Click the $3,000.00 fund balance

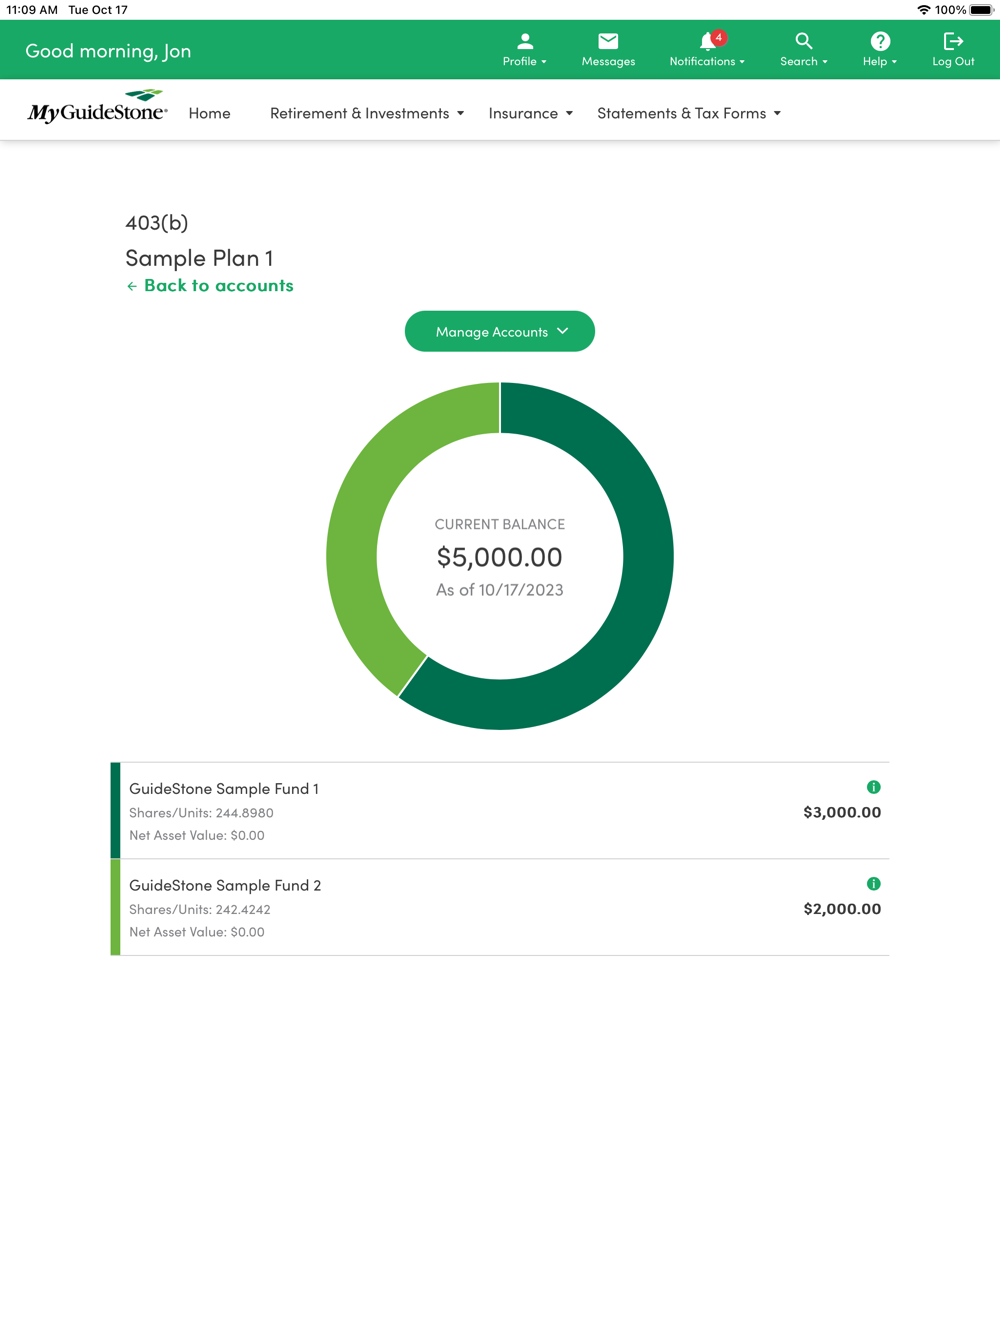tap(842, 812)
